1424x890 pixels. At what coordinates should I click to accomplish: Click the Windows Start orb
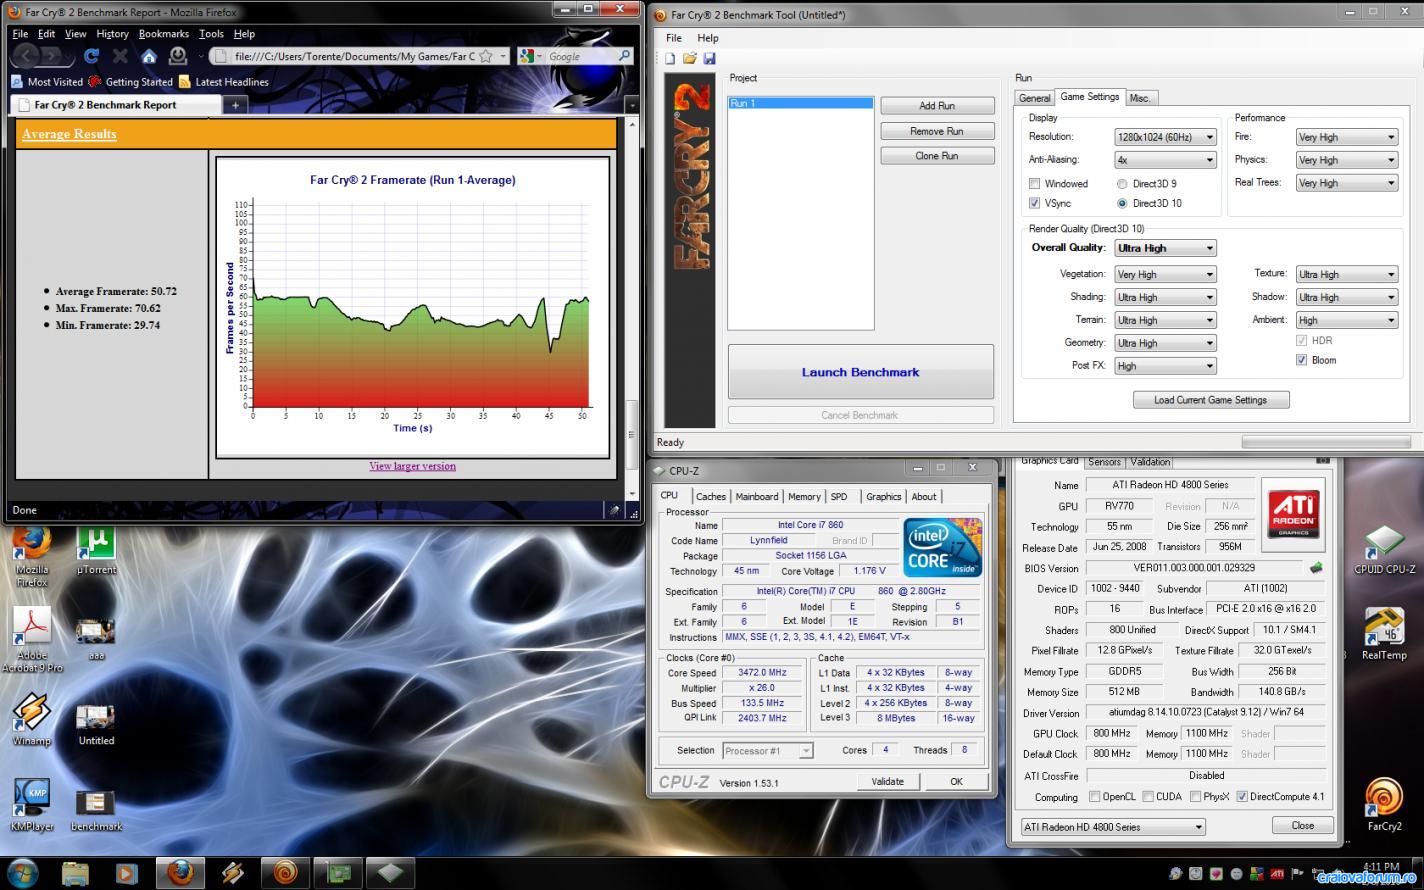[x=22, y=873]
